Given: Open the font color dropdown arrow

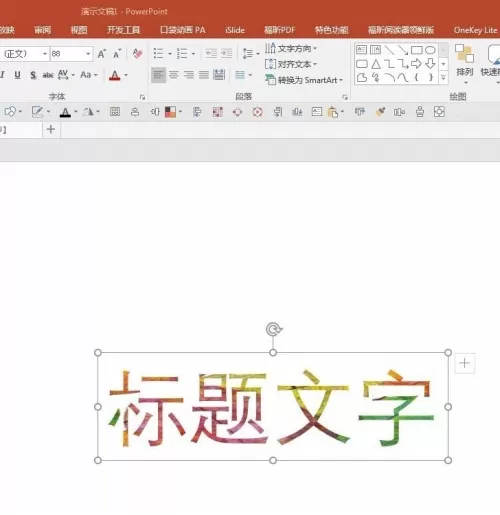Looking at the screenshot, I should pos(126,75).
